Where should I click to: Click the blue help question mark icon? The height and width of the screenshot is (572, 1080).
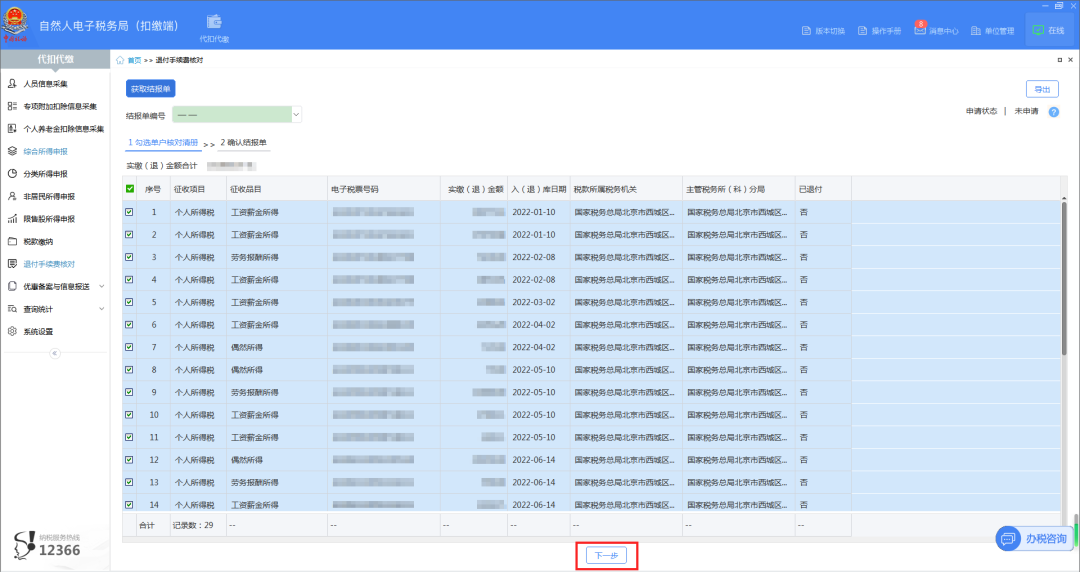coord(1053,112)
